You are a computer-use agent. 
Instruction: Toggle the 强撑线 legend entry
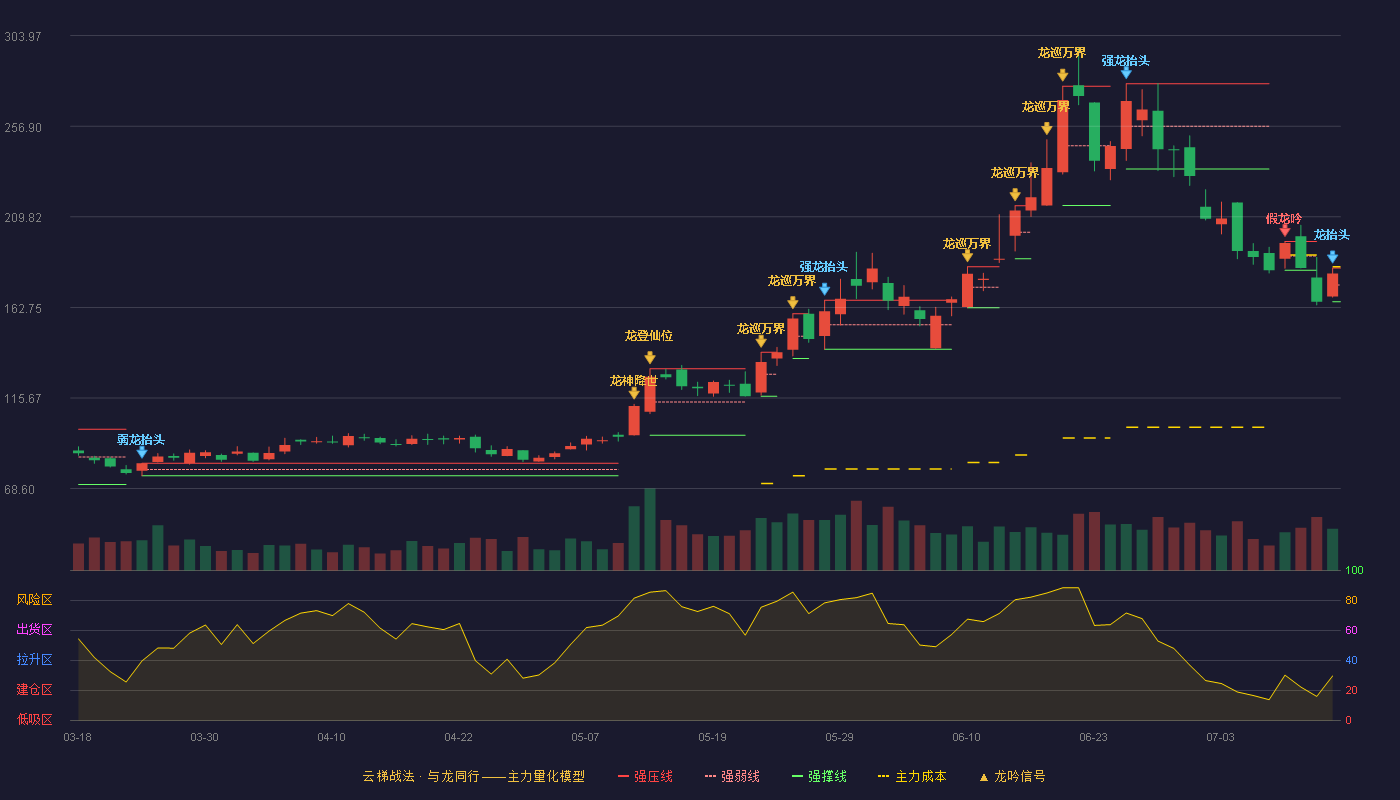point(819,776)
